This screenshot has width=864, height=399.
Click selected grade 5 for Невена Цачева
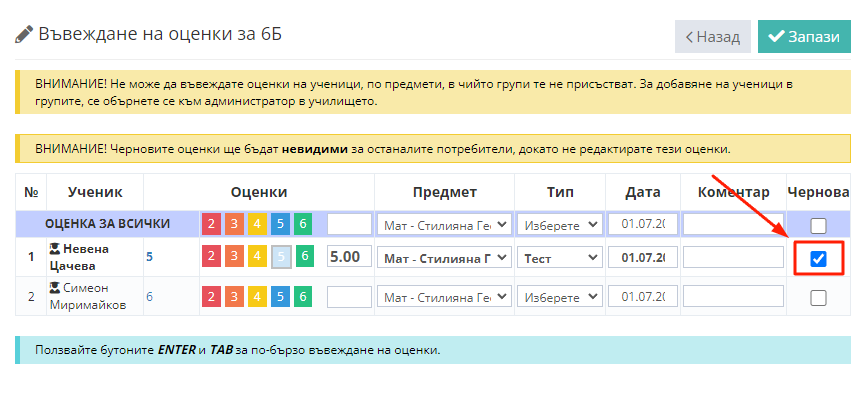pyautogui.click(x=281, y=257)
